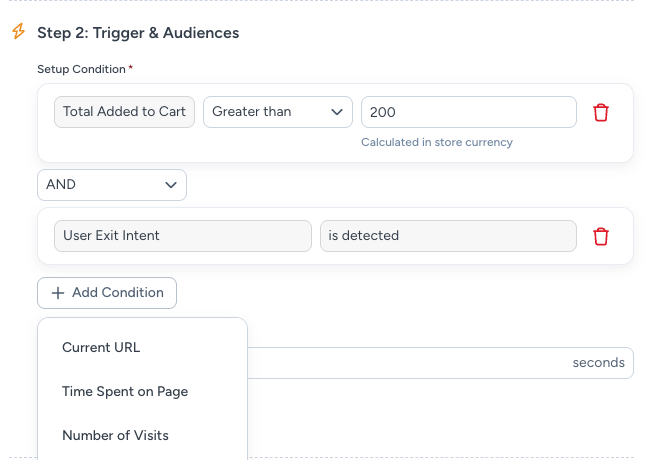Viewport: 650px width, 460px height.
Task: Click the cart value field containing 200
Action: pos(468,112)
